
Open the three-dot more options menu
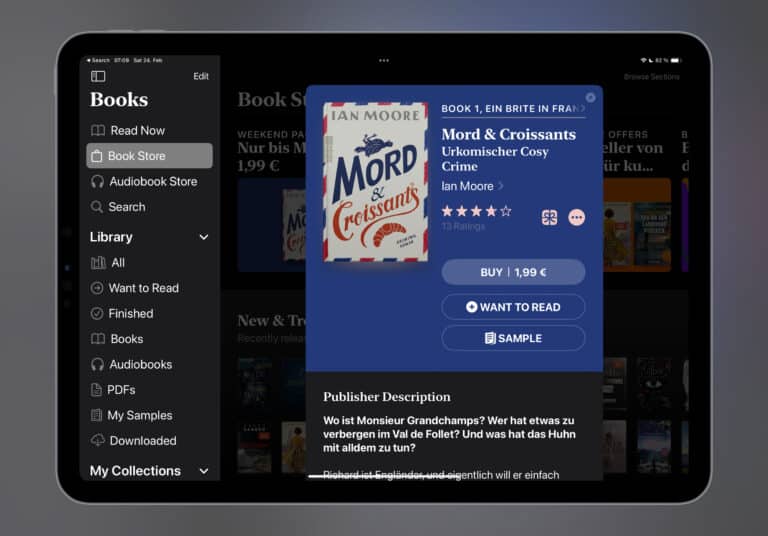[576, 217]
